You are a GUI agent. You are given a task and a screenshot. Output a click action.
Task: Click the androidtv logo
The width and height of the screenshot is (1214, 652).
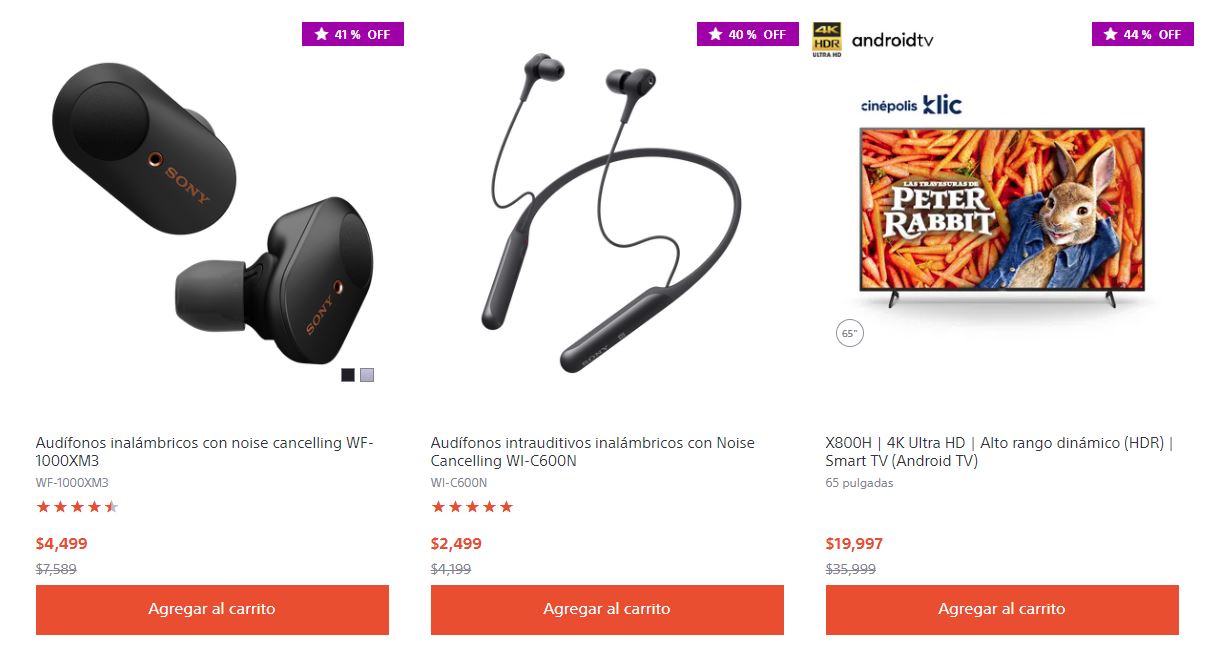coord(892,41)
